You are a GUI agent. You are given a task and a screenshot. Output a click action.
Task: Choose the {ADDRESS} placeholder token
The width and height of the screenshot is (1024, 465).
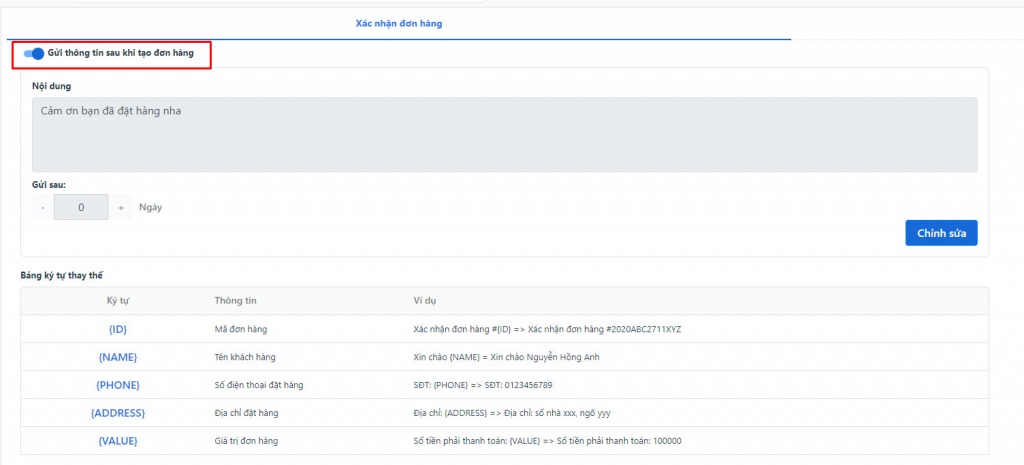pos(118,413)
